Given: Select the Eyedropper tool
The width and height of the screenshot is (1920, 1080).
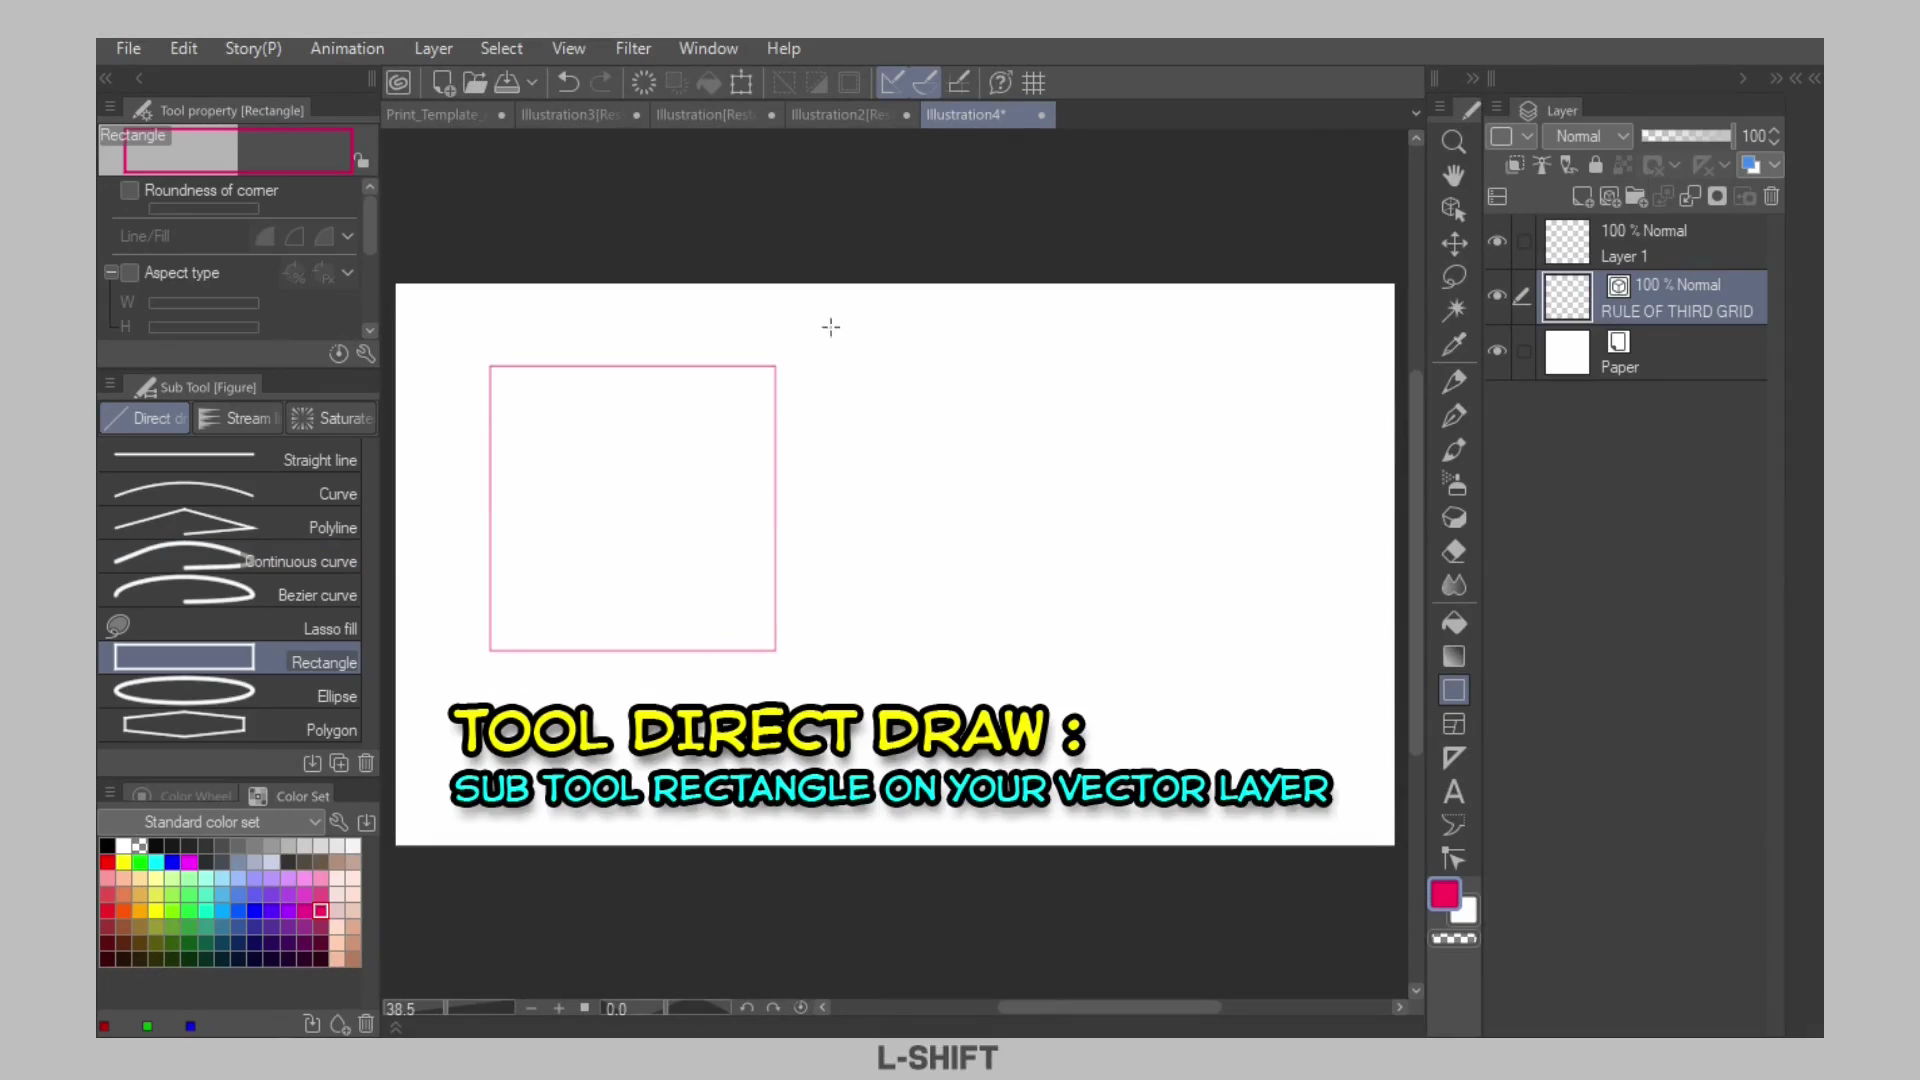Looking at the screenshot, I should pos(1453,344).
